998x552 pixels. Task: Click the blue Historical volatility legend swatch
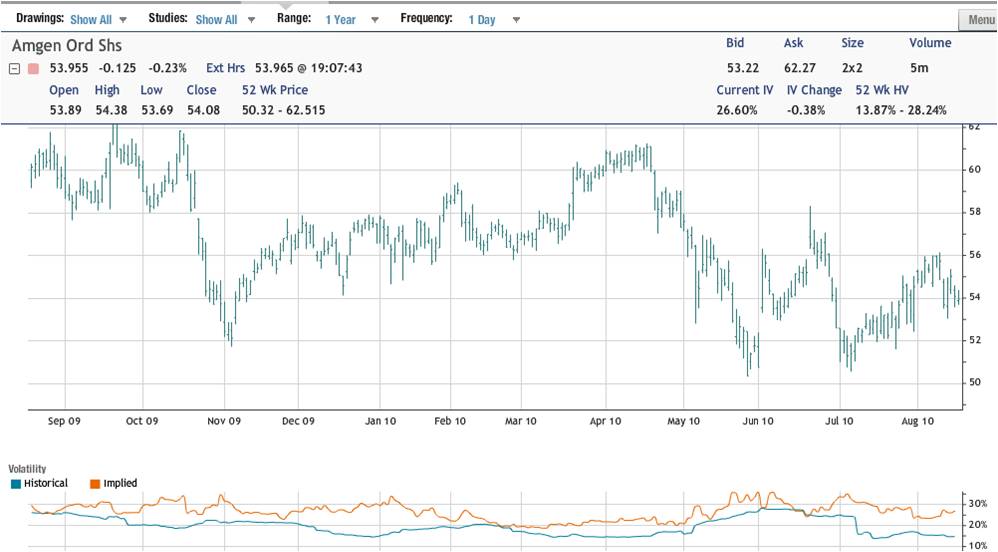pyautogui.click(x=16, y=484)
